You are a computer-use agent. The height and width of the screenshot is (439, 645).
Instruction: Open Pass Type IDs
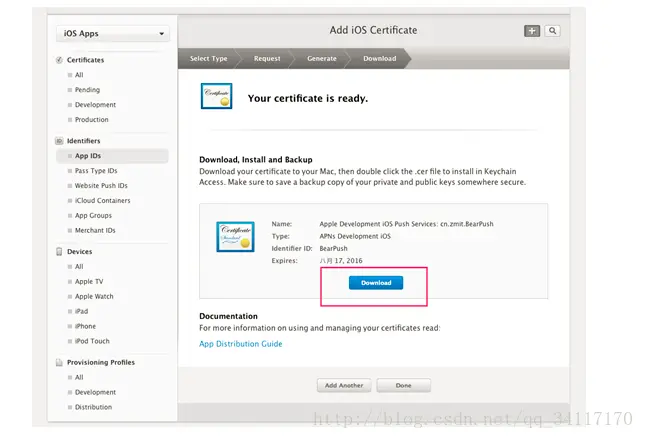point(96,171)
